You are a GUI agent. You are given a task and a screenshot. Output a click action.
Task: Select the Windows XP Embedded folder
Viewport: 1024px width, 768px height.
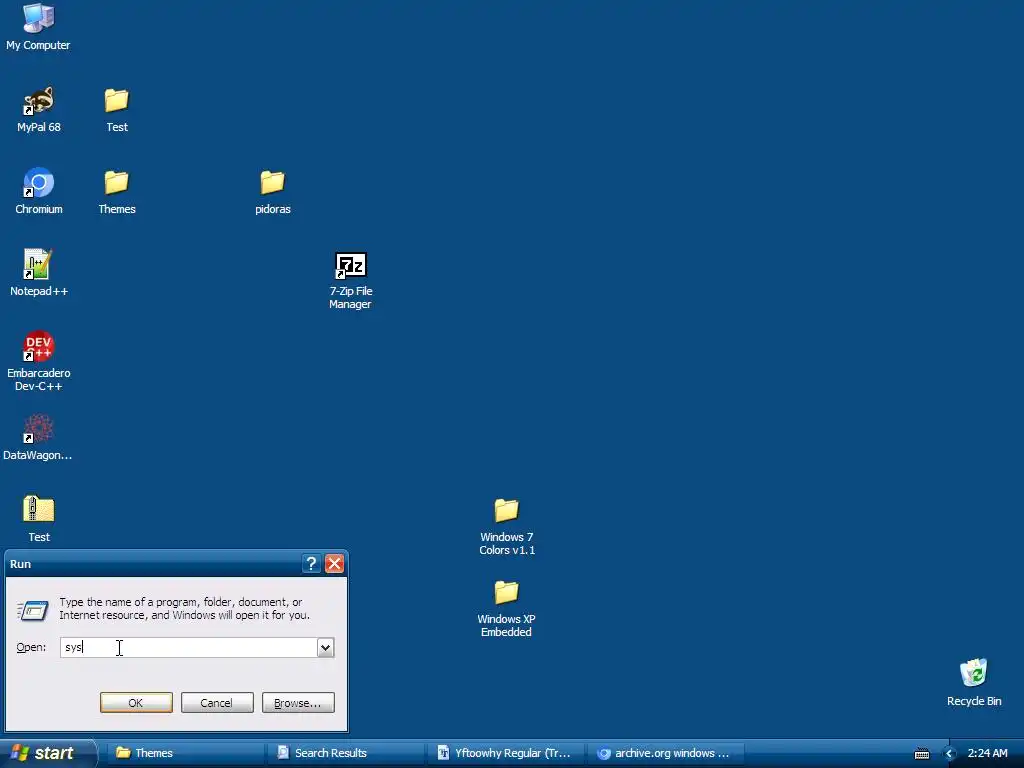[506, 592]
